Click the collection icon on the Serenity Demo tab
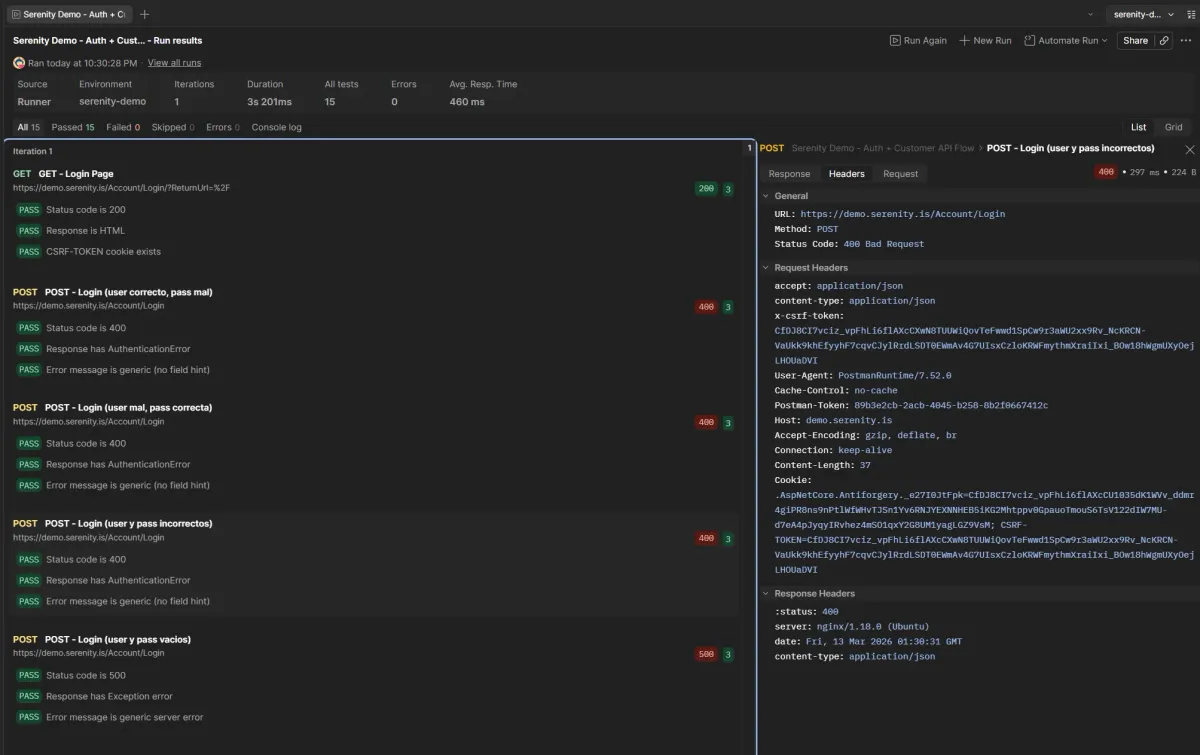The width and height of the screenshot is (1200, 755). coord(17,14)
